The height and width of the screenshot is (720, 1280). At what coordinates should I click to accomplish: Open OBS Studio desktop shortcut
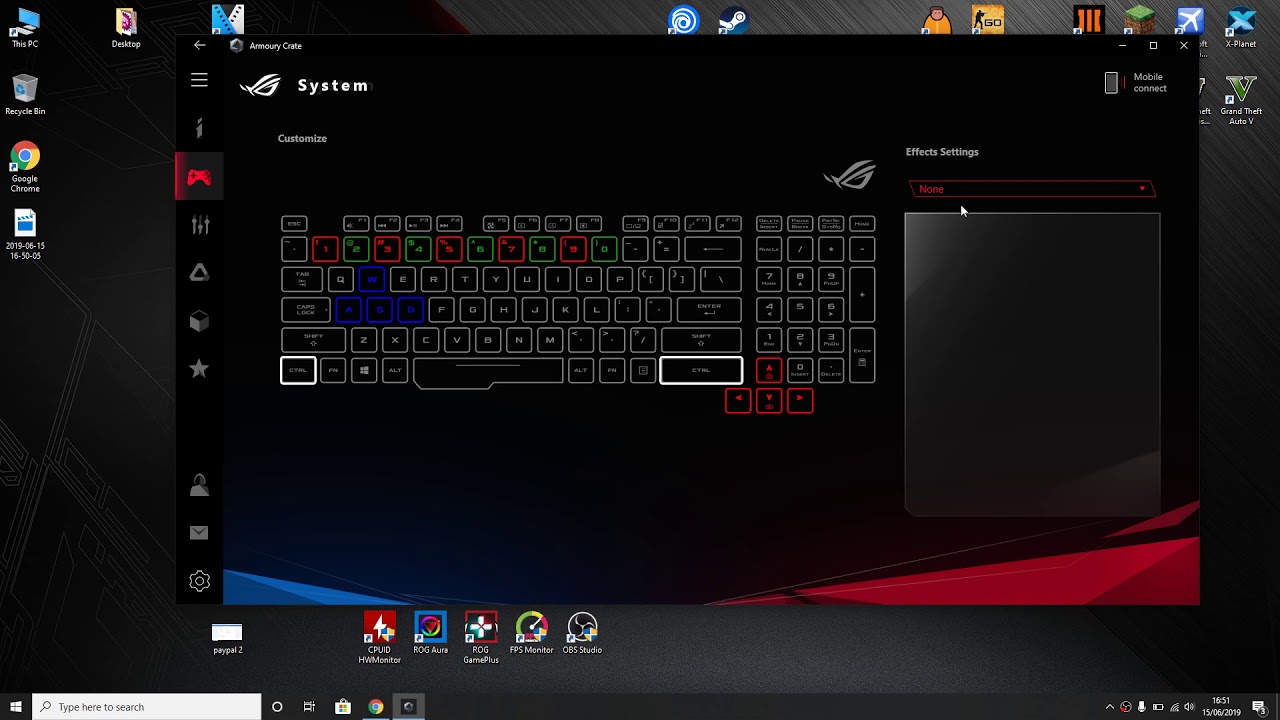582,634
